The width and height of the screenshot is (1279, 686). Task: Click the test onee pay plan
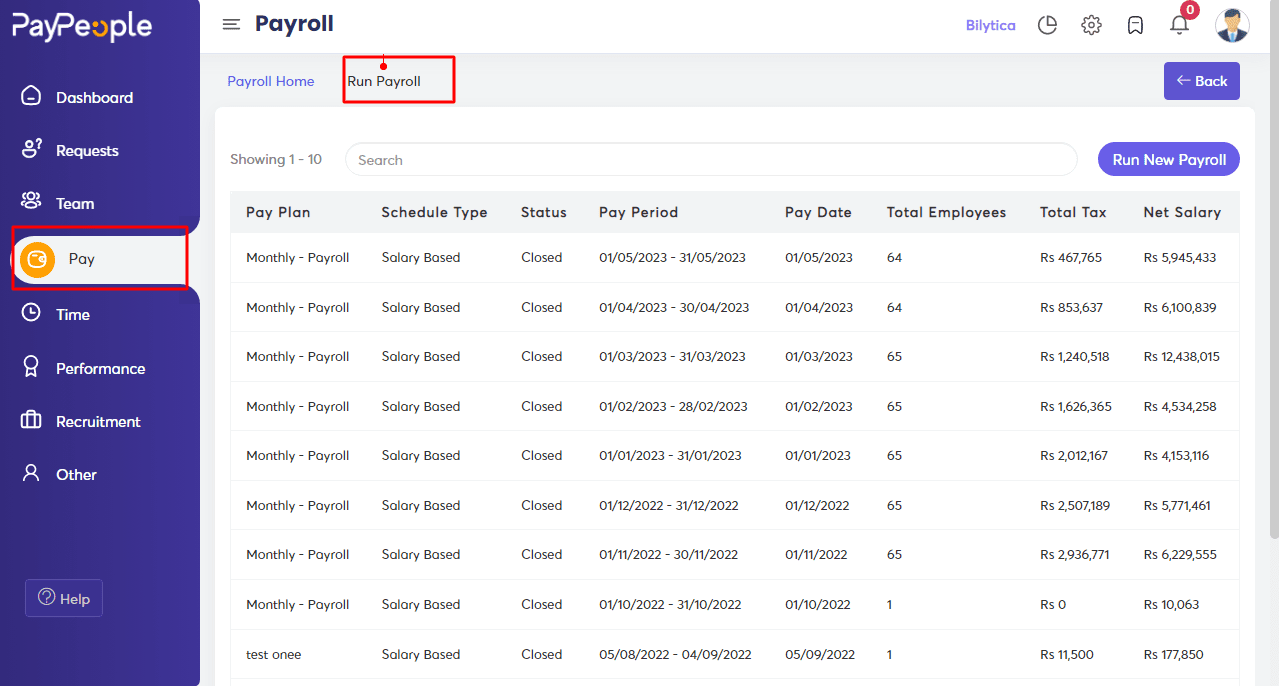tap(273, 655)
